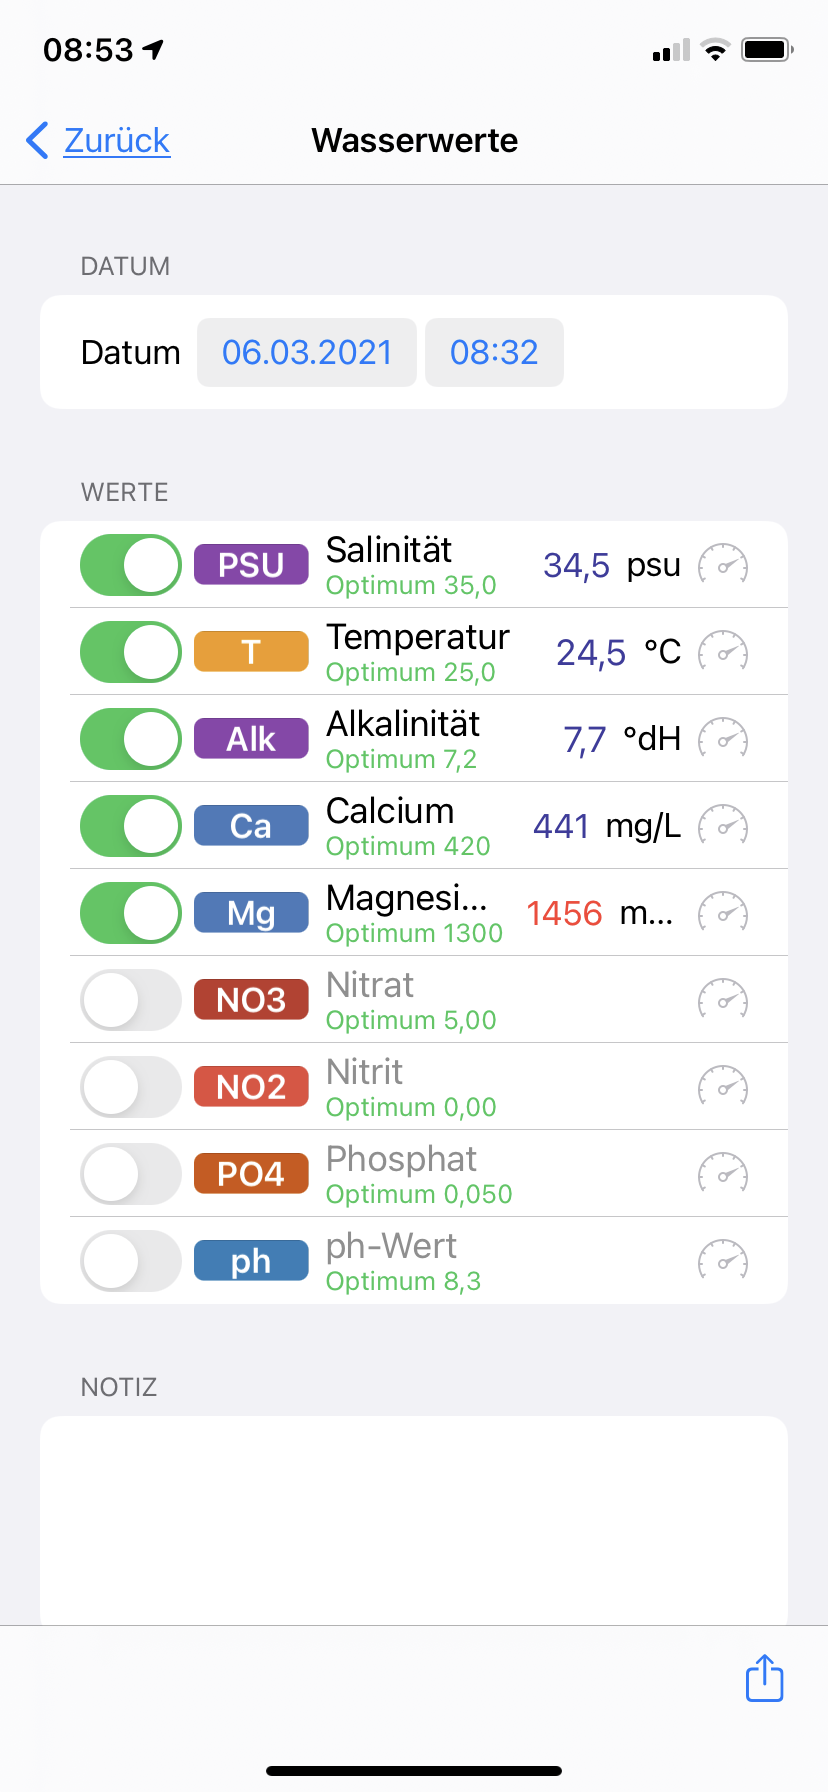Go back using the Zurück link
This screenshot has height=1792, width=828.
click(117, 141)
